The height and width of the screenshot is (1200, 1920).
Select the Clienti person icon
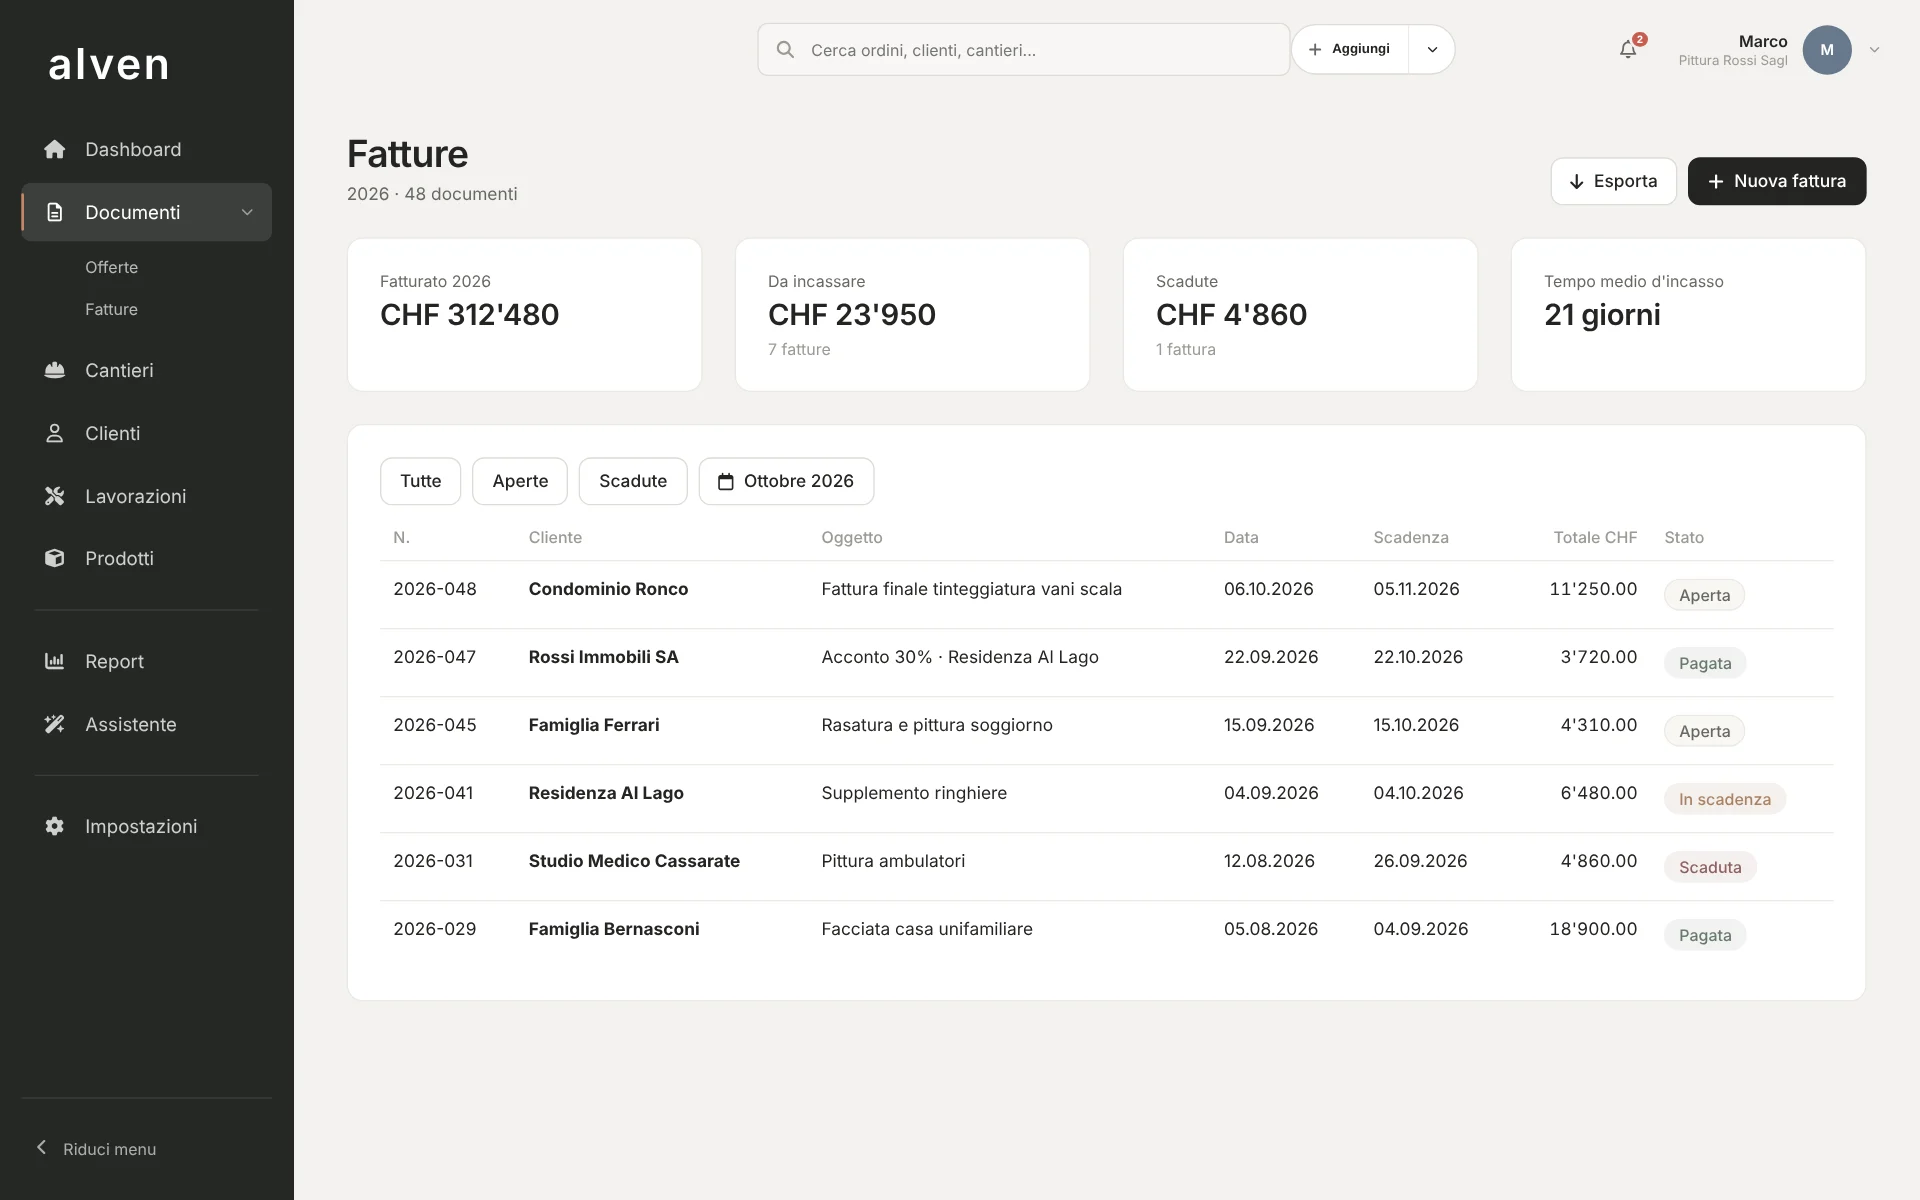point(55,433)
